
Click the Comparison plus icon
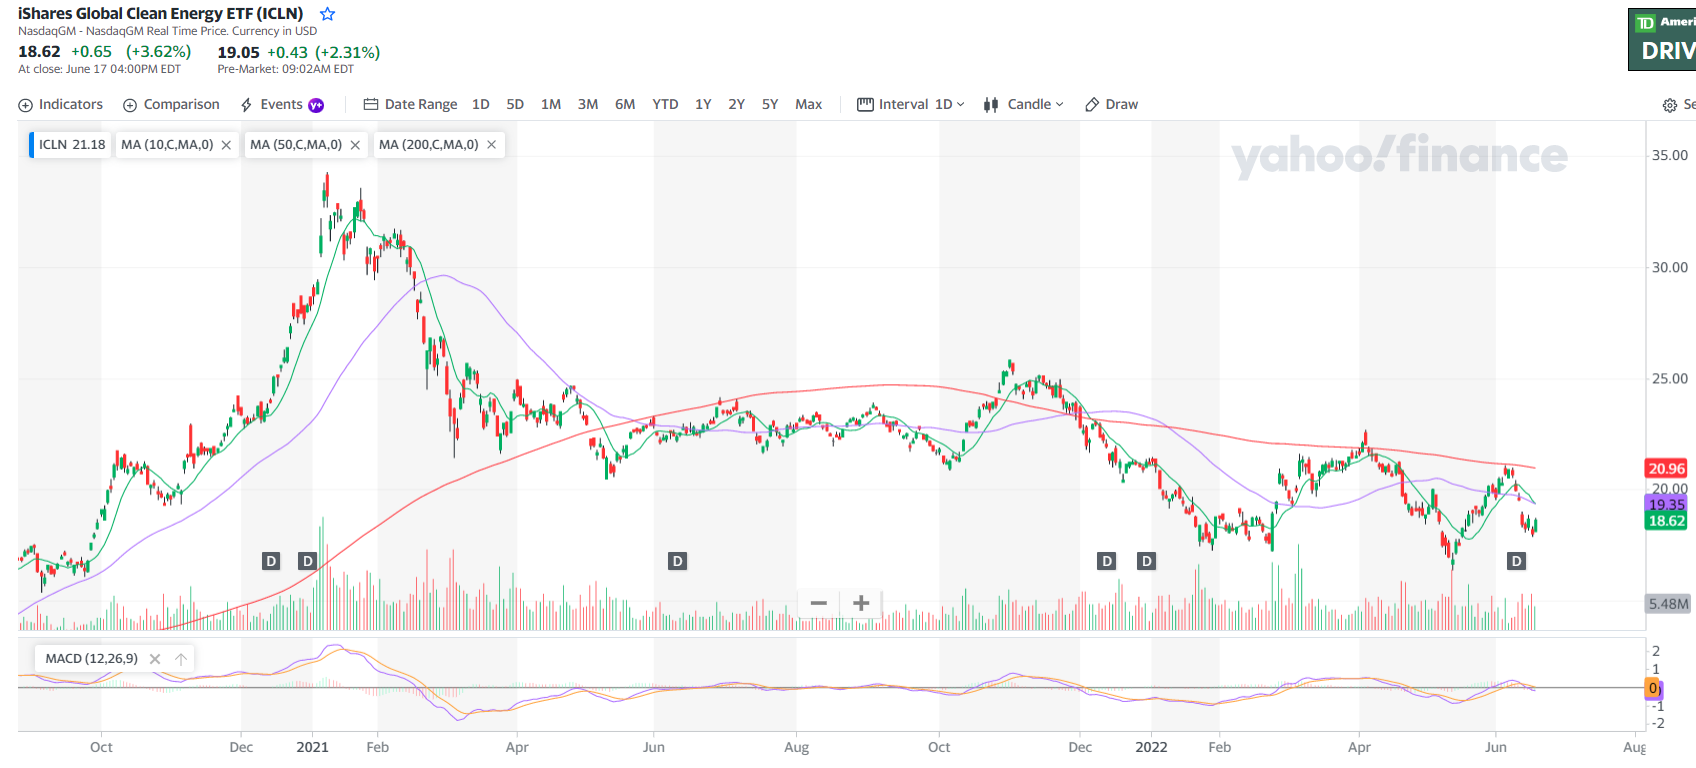(130, 105)
